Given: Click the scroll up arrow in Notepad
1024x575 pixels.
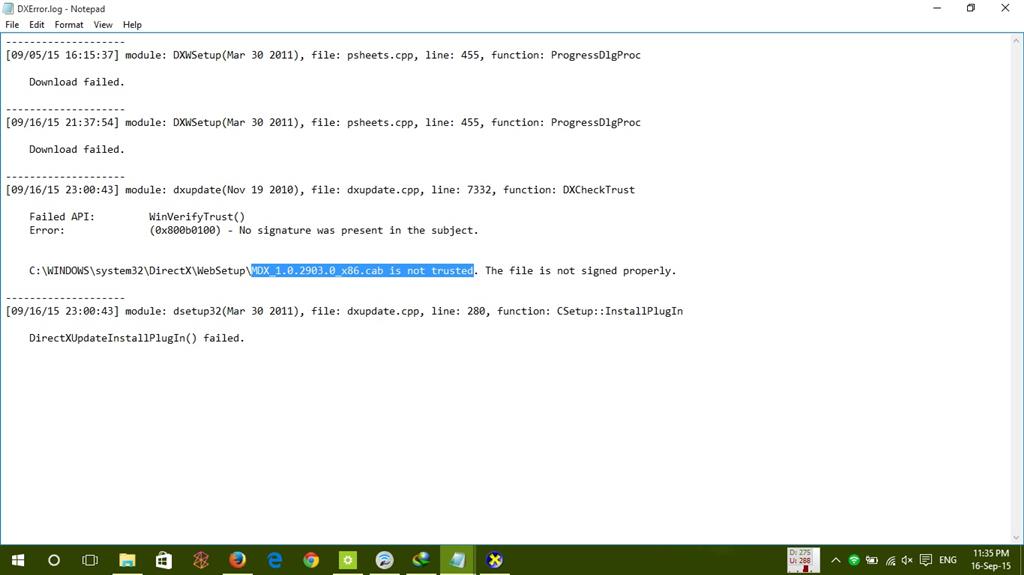Looking at the screenshot, I should point(1016,41).
